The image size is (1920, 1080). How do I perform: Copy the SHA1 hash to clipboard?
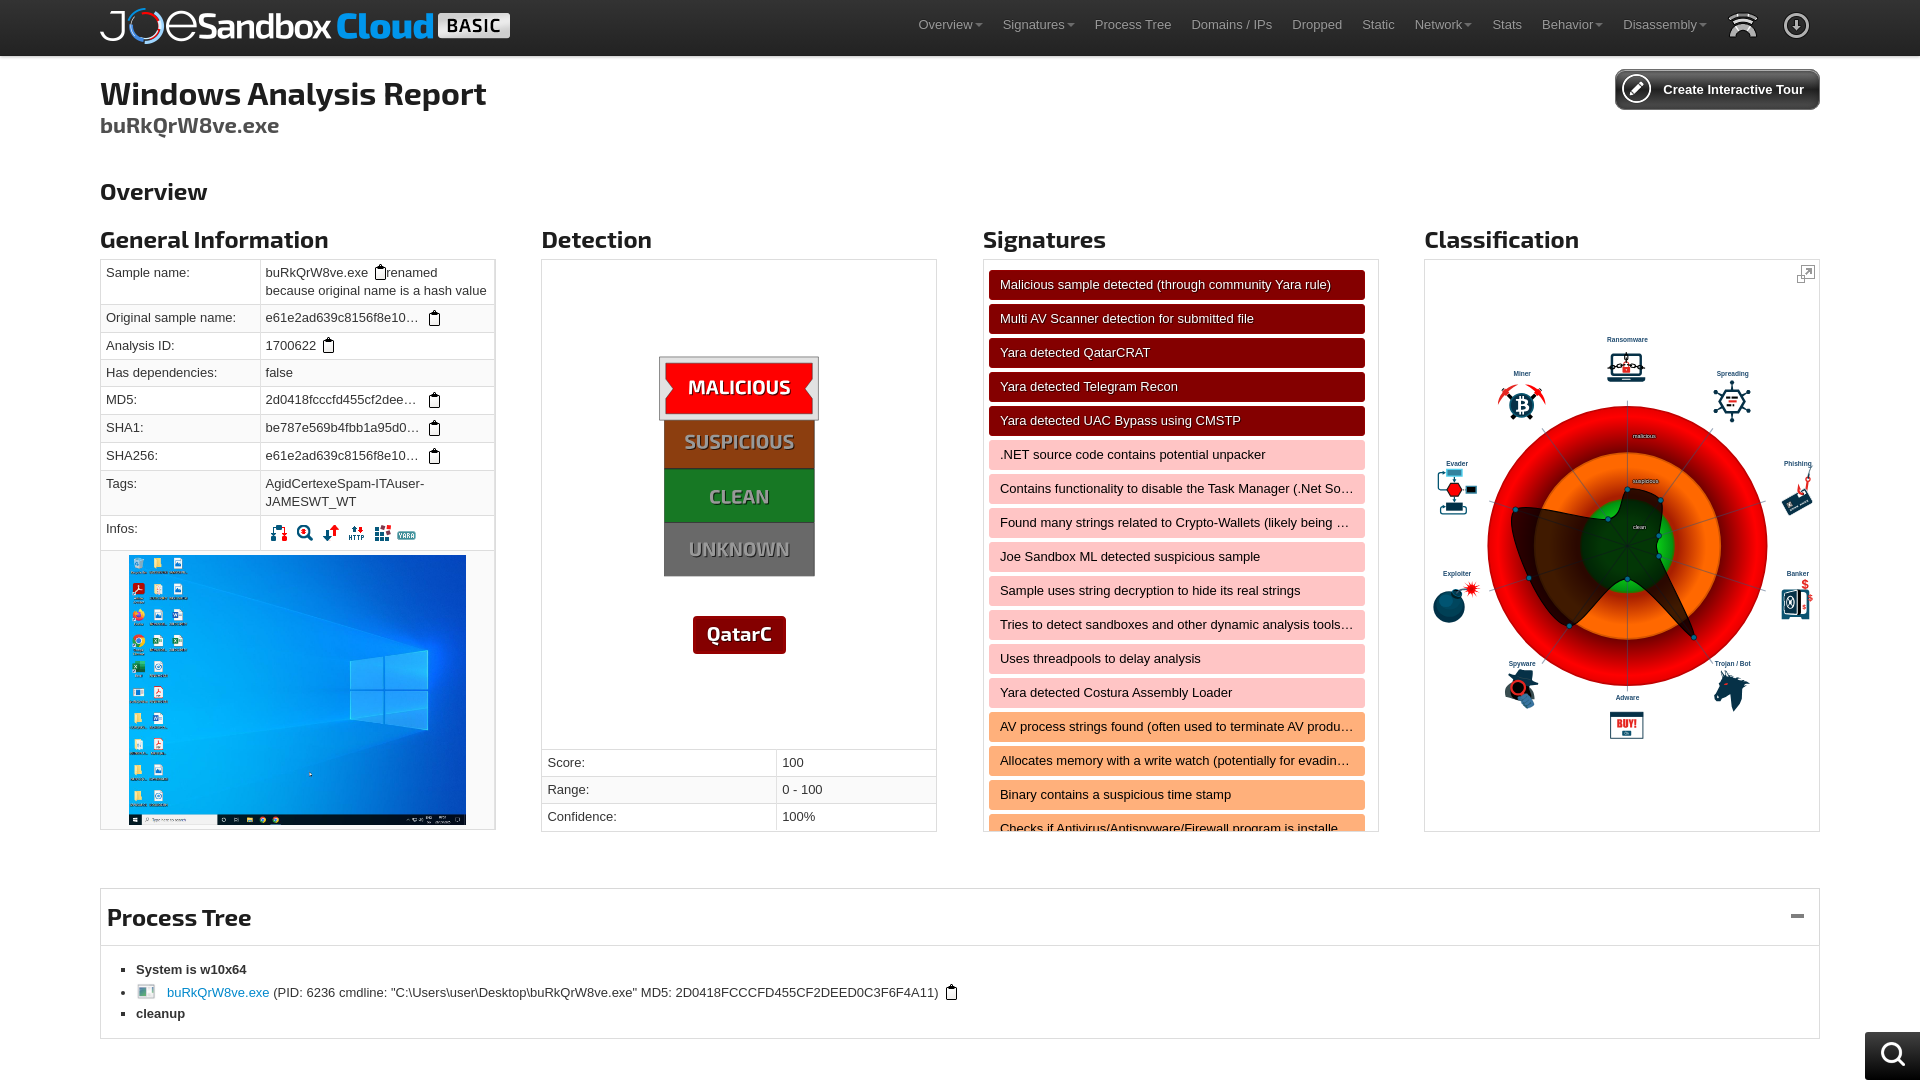tap(434, 428)
